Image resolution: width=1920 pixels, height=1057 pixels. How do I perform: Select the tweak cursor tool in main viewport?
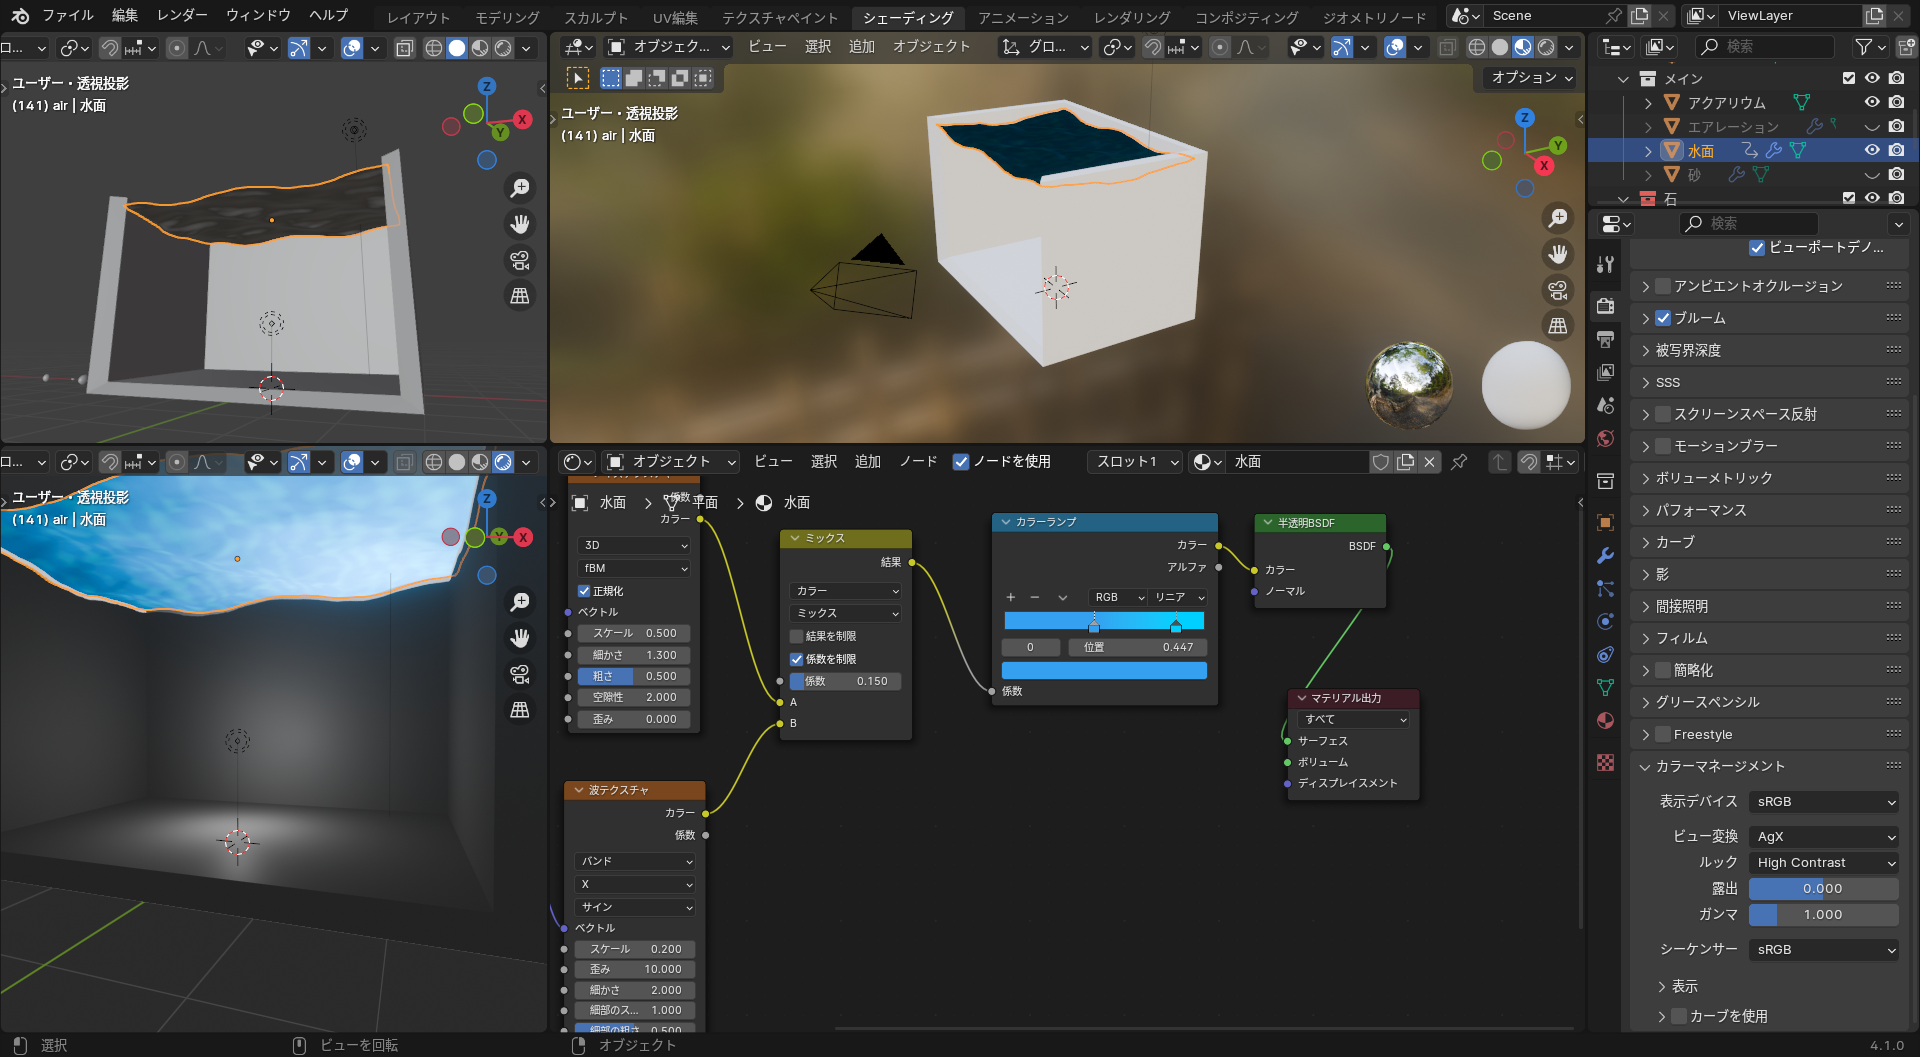[578, 78]
